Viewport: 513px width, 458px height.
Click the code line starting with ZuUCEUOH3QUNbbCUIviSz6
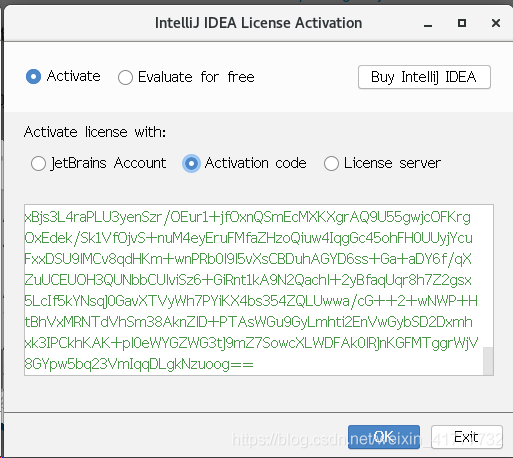coord(248,280)
